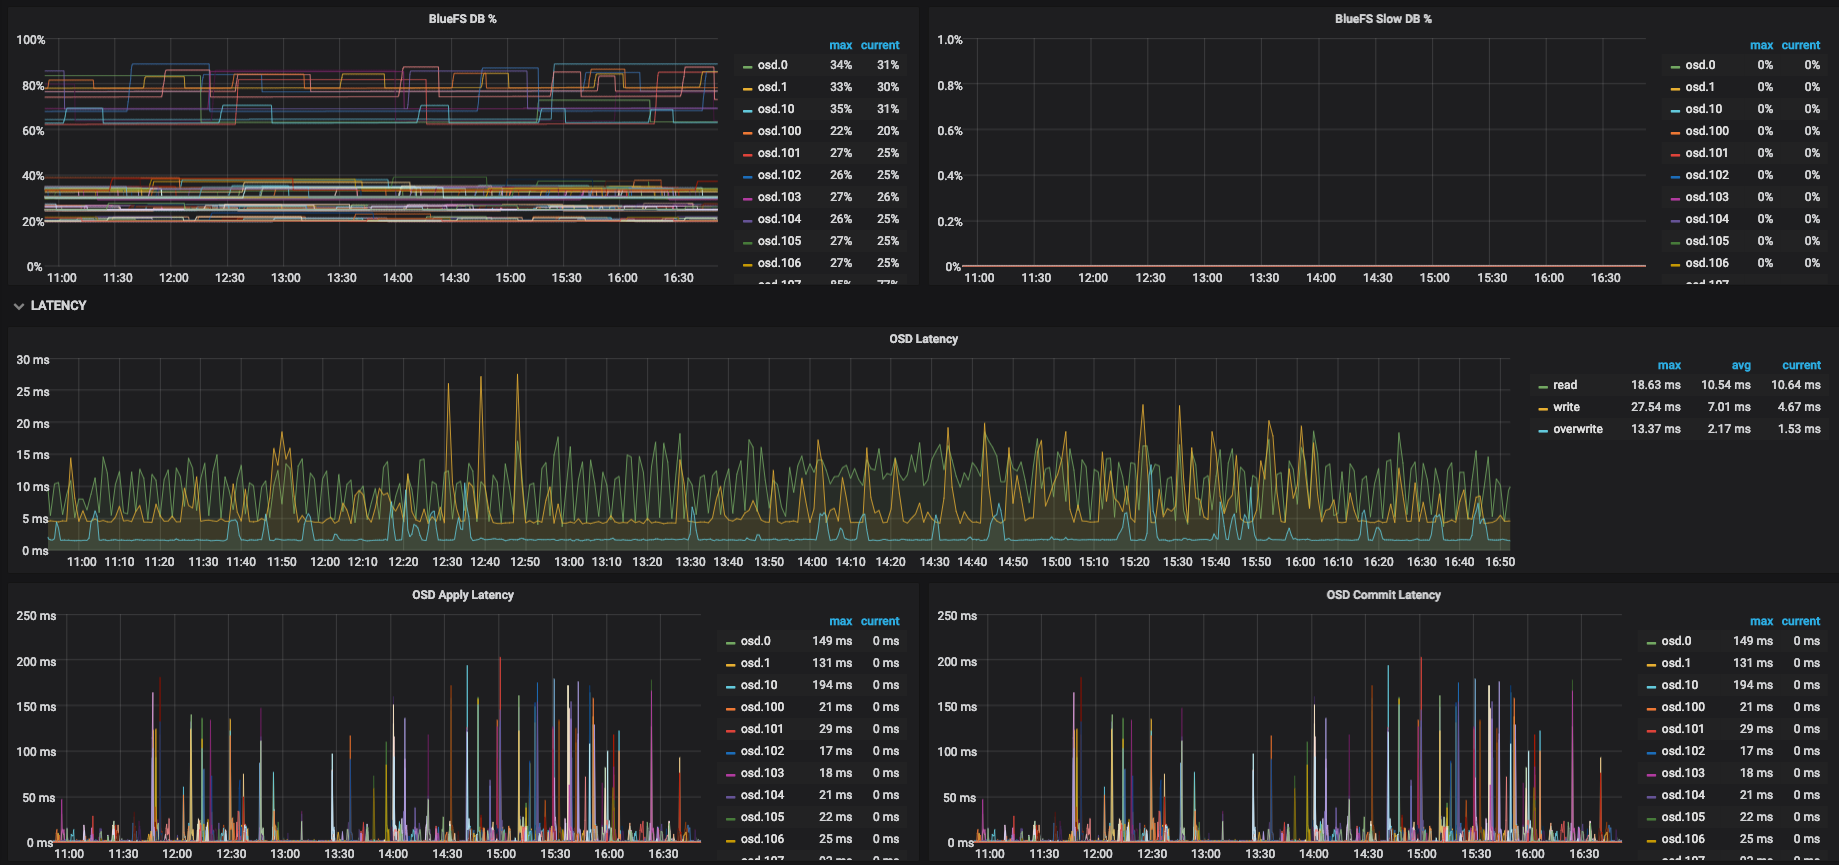
Task: Toggle osd.105 series in BlueFS Slow DB % legend
Action: 1707,241
